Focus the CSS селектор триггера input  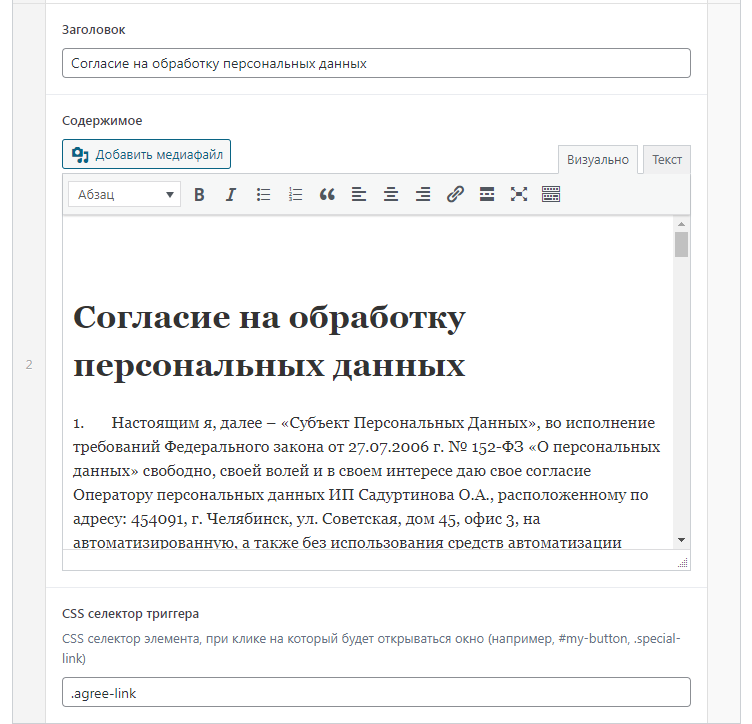[x=376, y=692]
